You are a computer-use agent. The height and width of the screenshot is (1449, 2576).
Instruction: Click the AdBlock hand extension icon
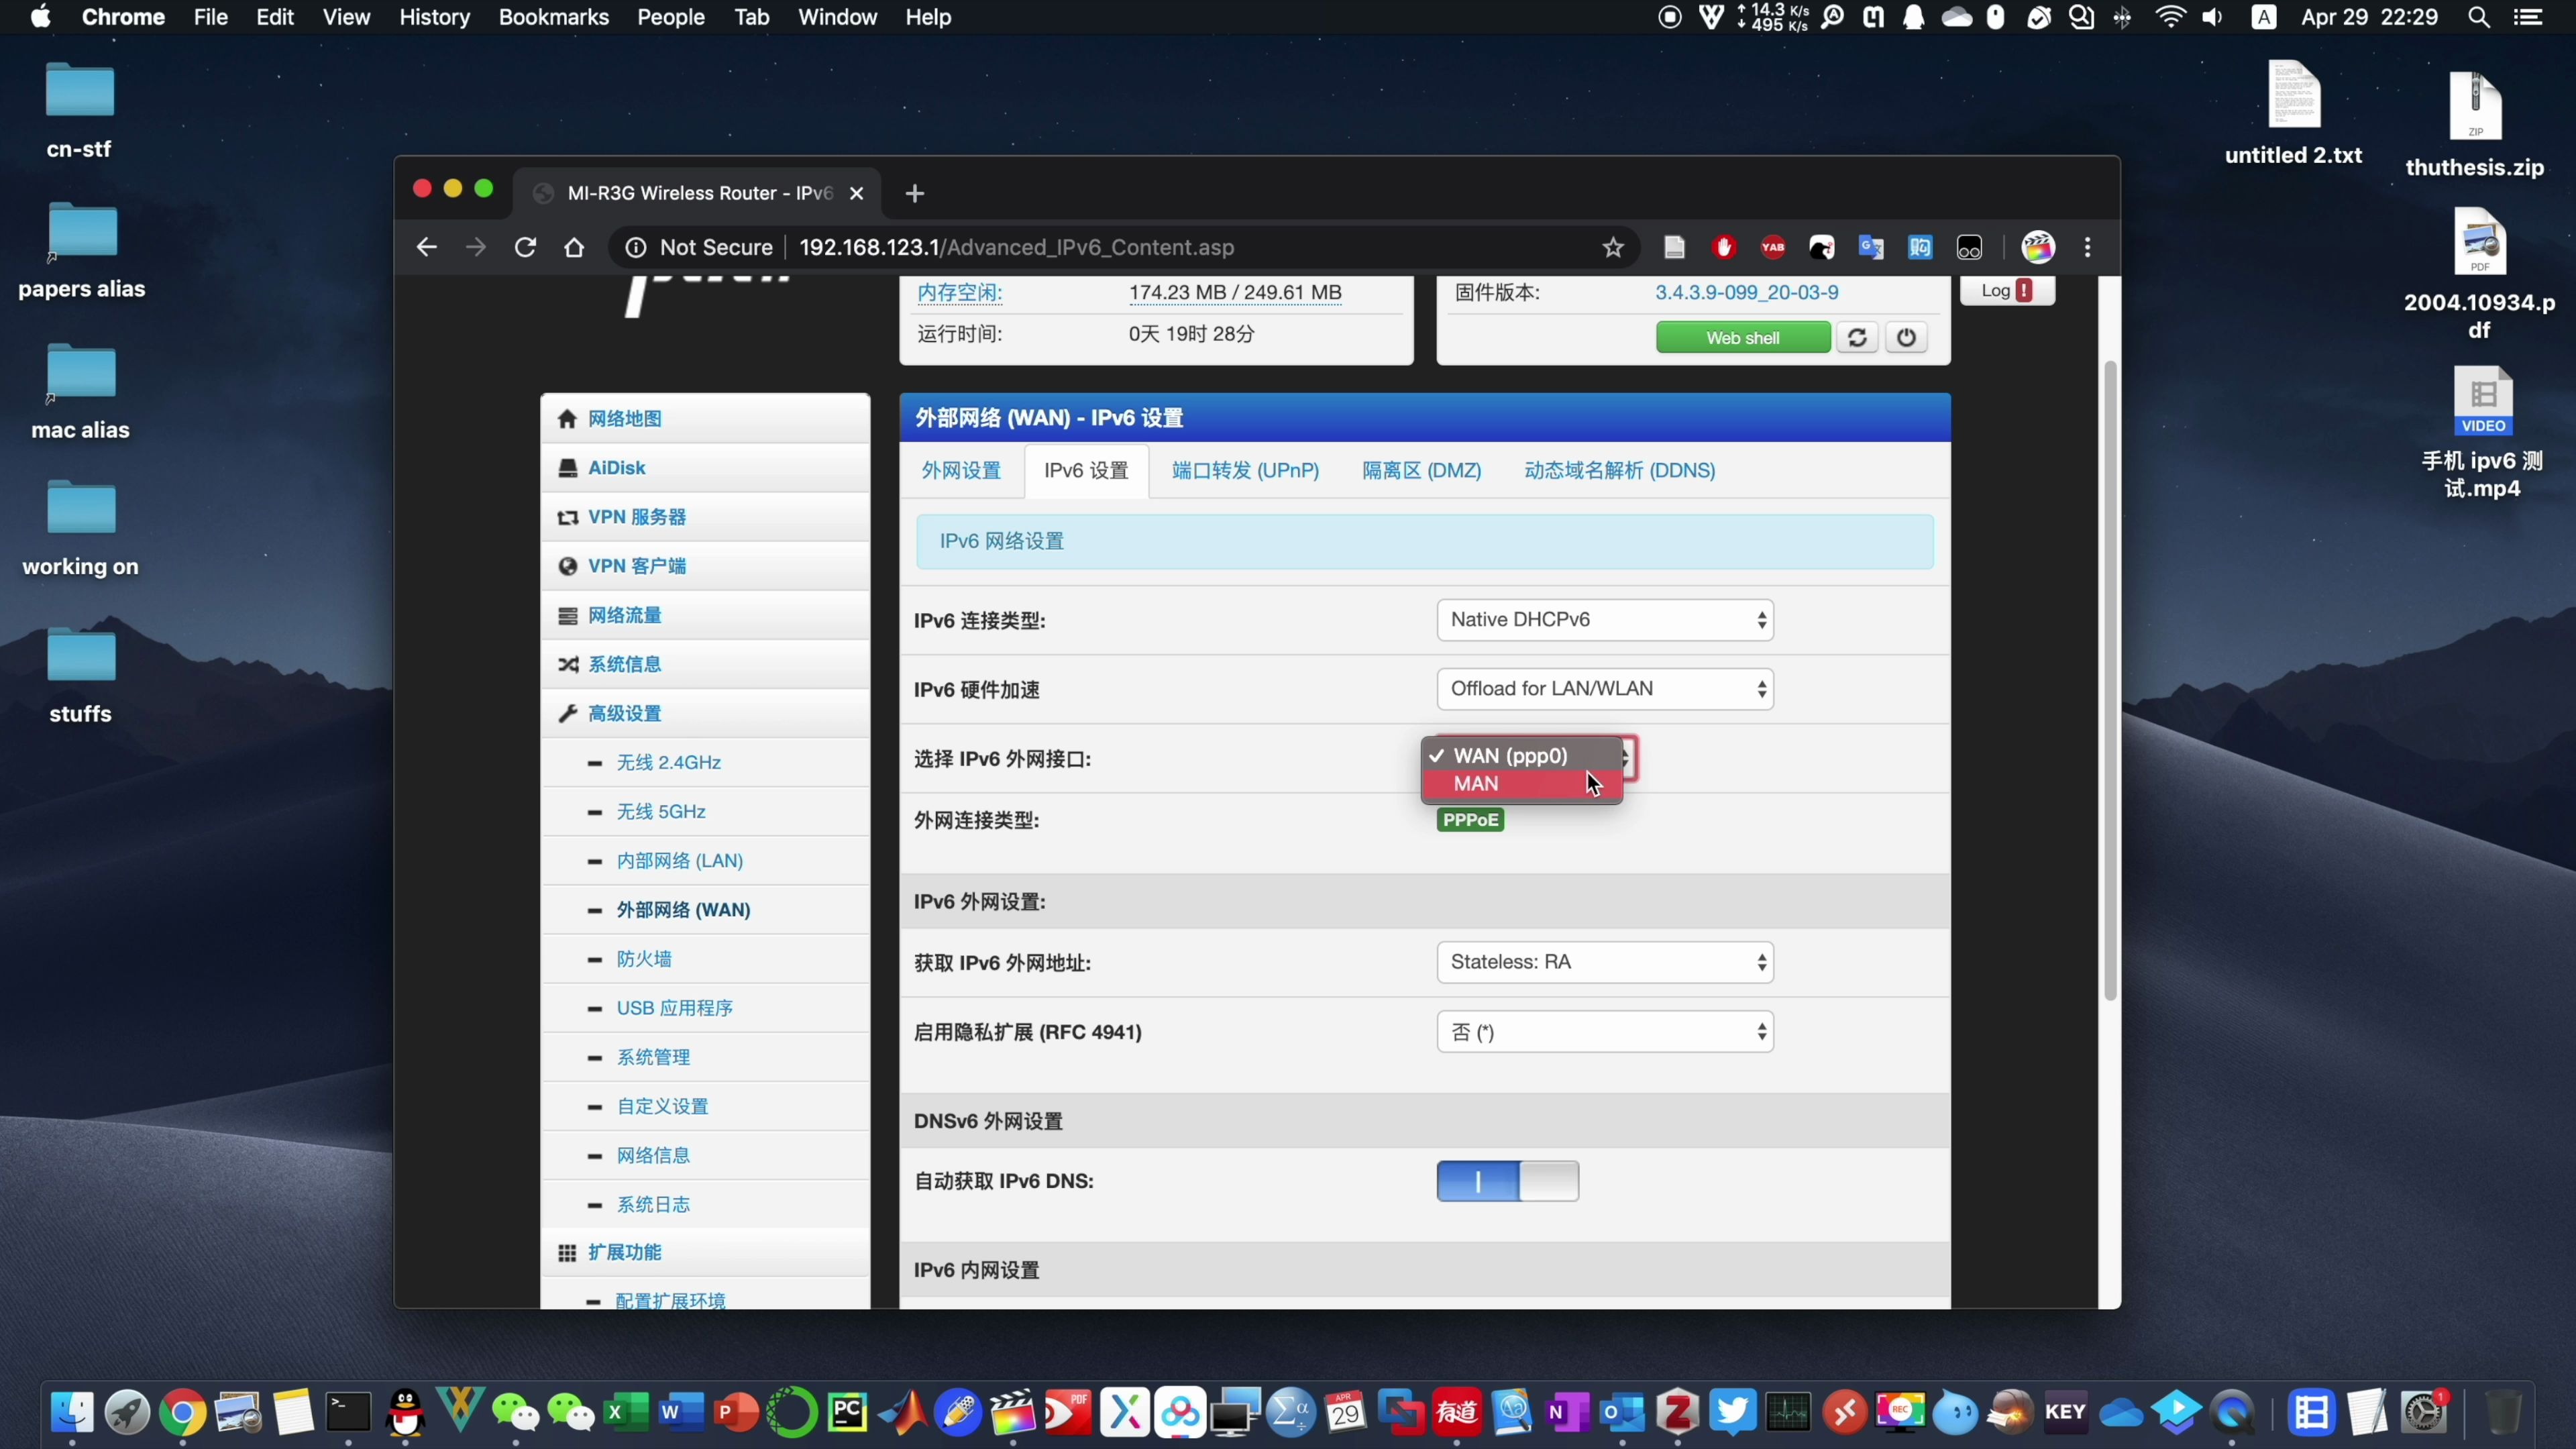1724,247
